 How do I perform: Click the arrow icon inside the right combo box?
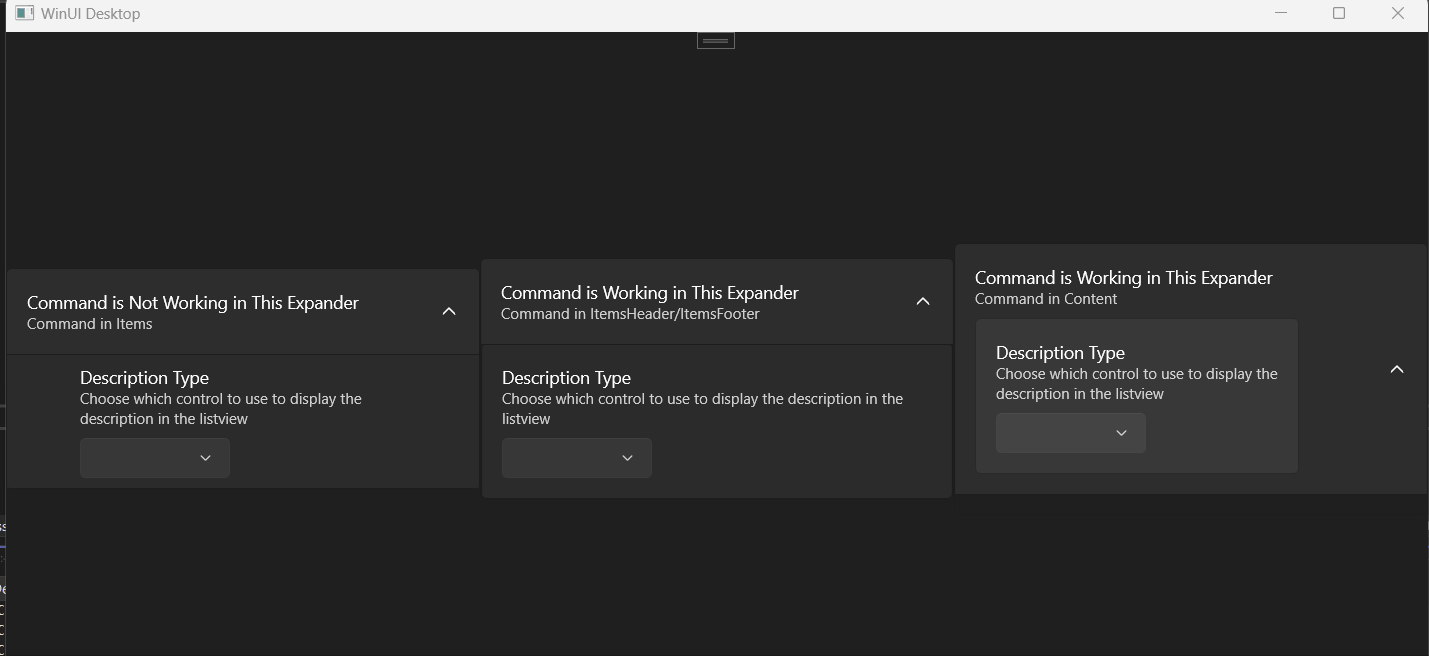[x=1122, y=433]
